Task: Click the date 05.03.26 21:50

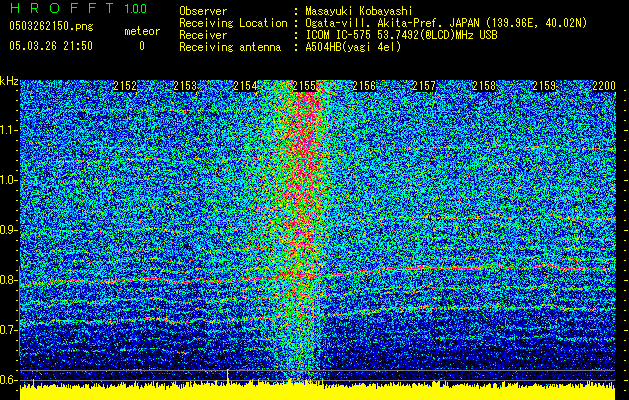Action: [51, 46]
